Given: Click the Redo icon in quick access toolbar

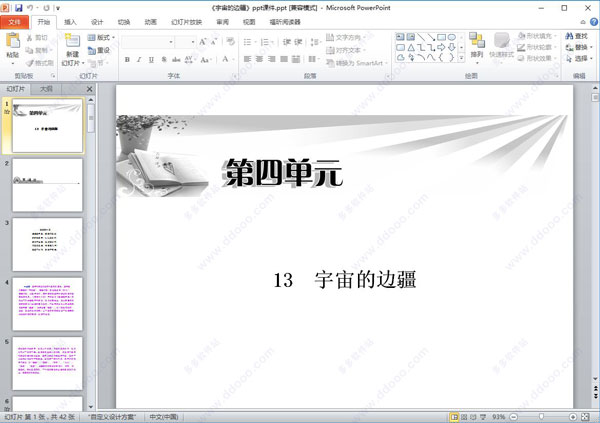Looking at the screenshot, I should pos(47,8).
